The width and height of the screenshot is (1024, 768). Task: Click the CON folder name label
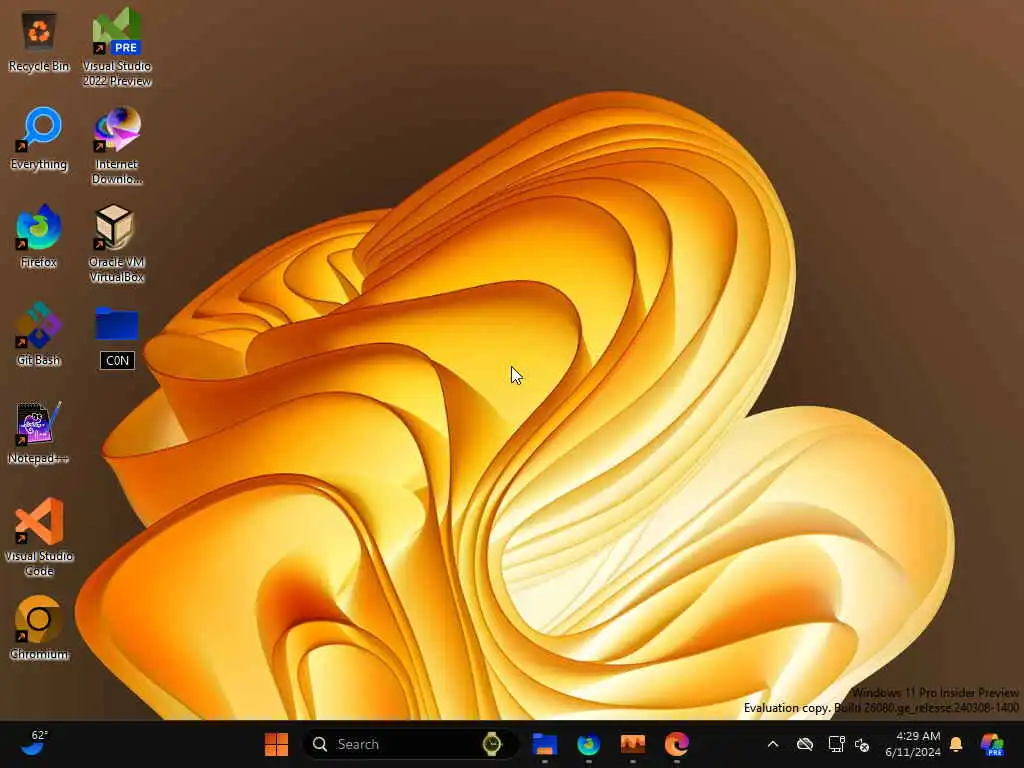pos(117,360)
